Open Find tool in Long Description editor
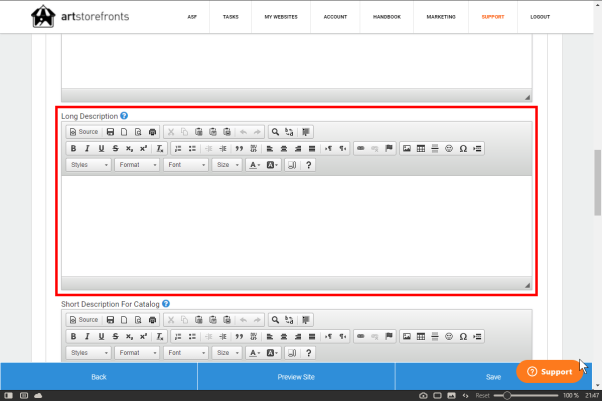Image resolution: width=602 pixels, height=401 pixels. pos(275,131)
